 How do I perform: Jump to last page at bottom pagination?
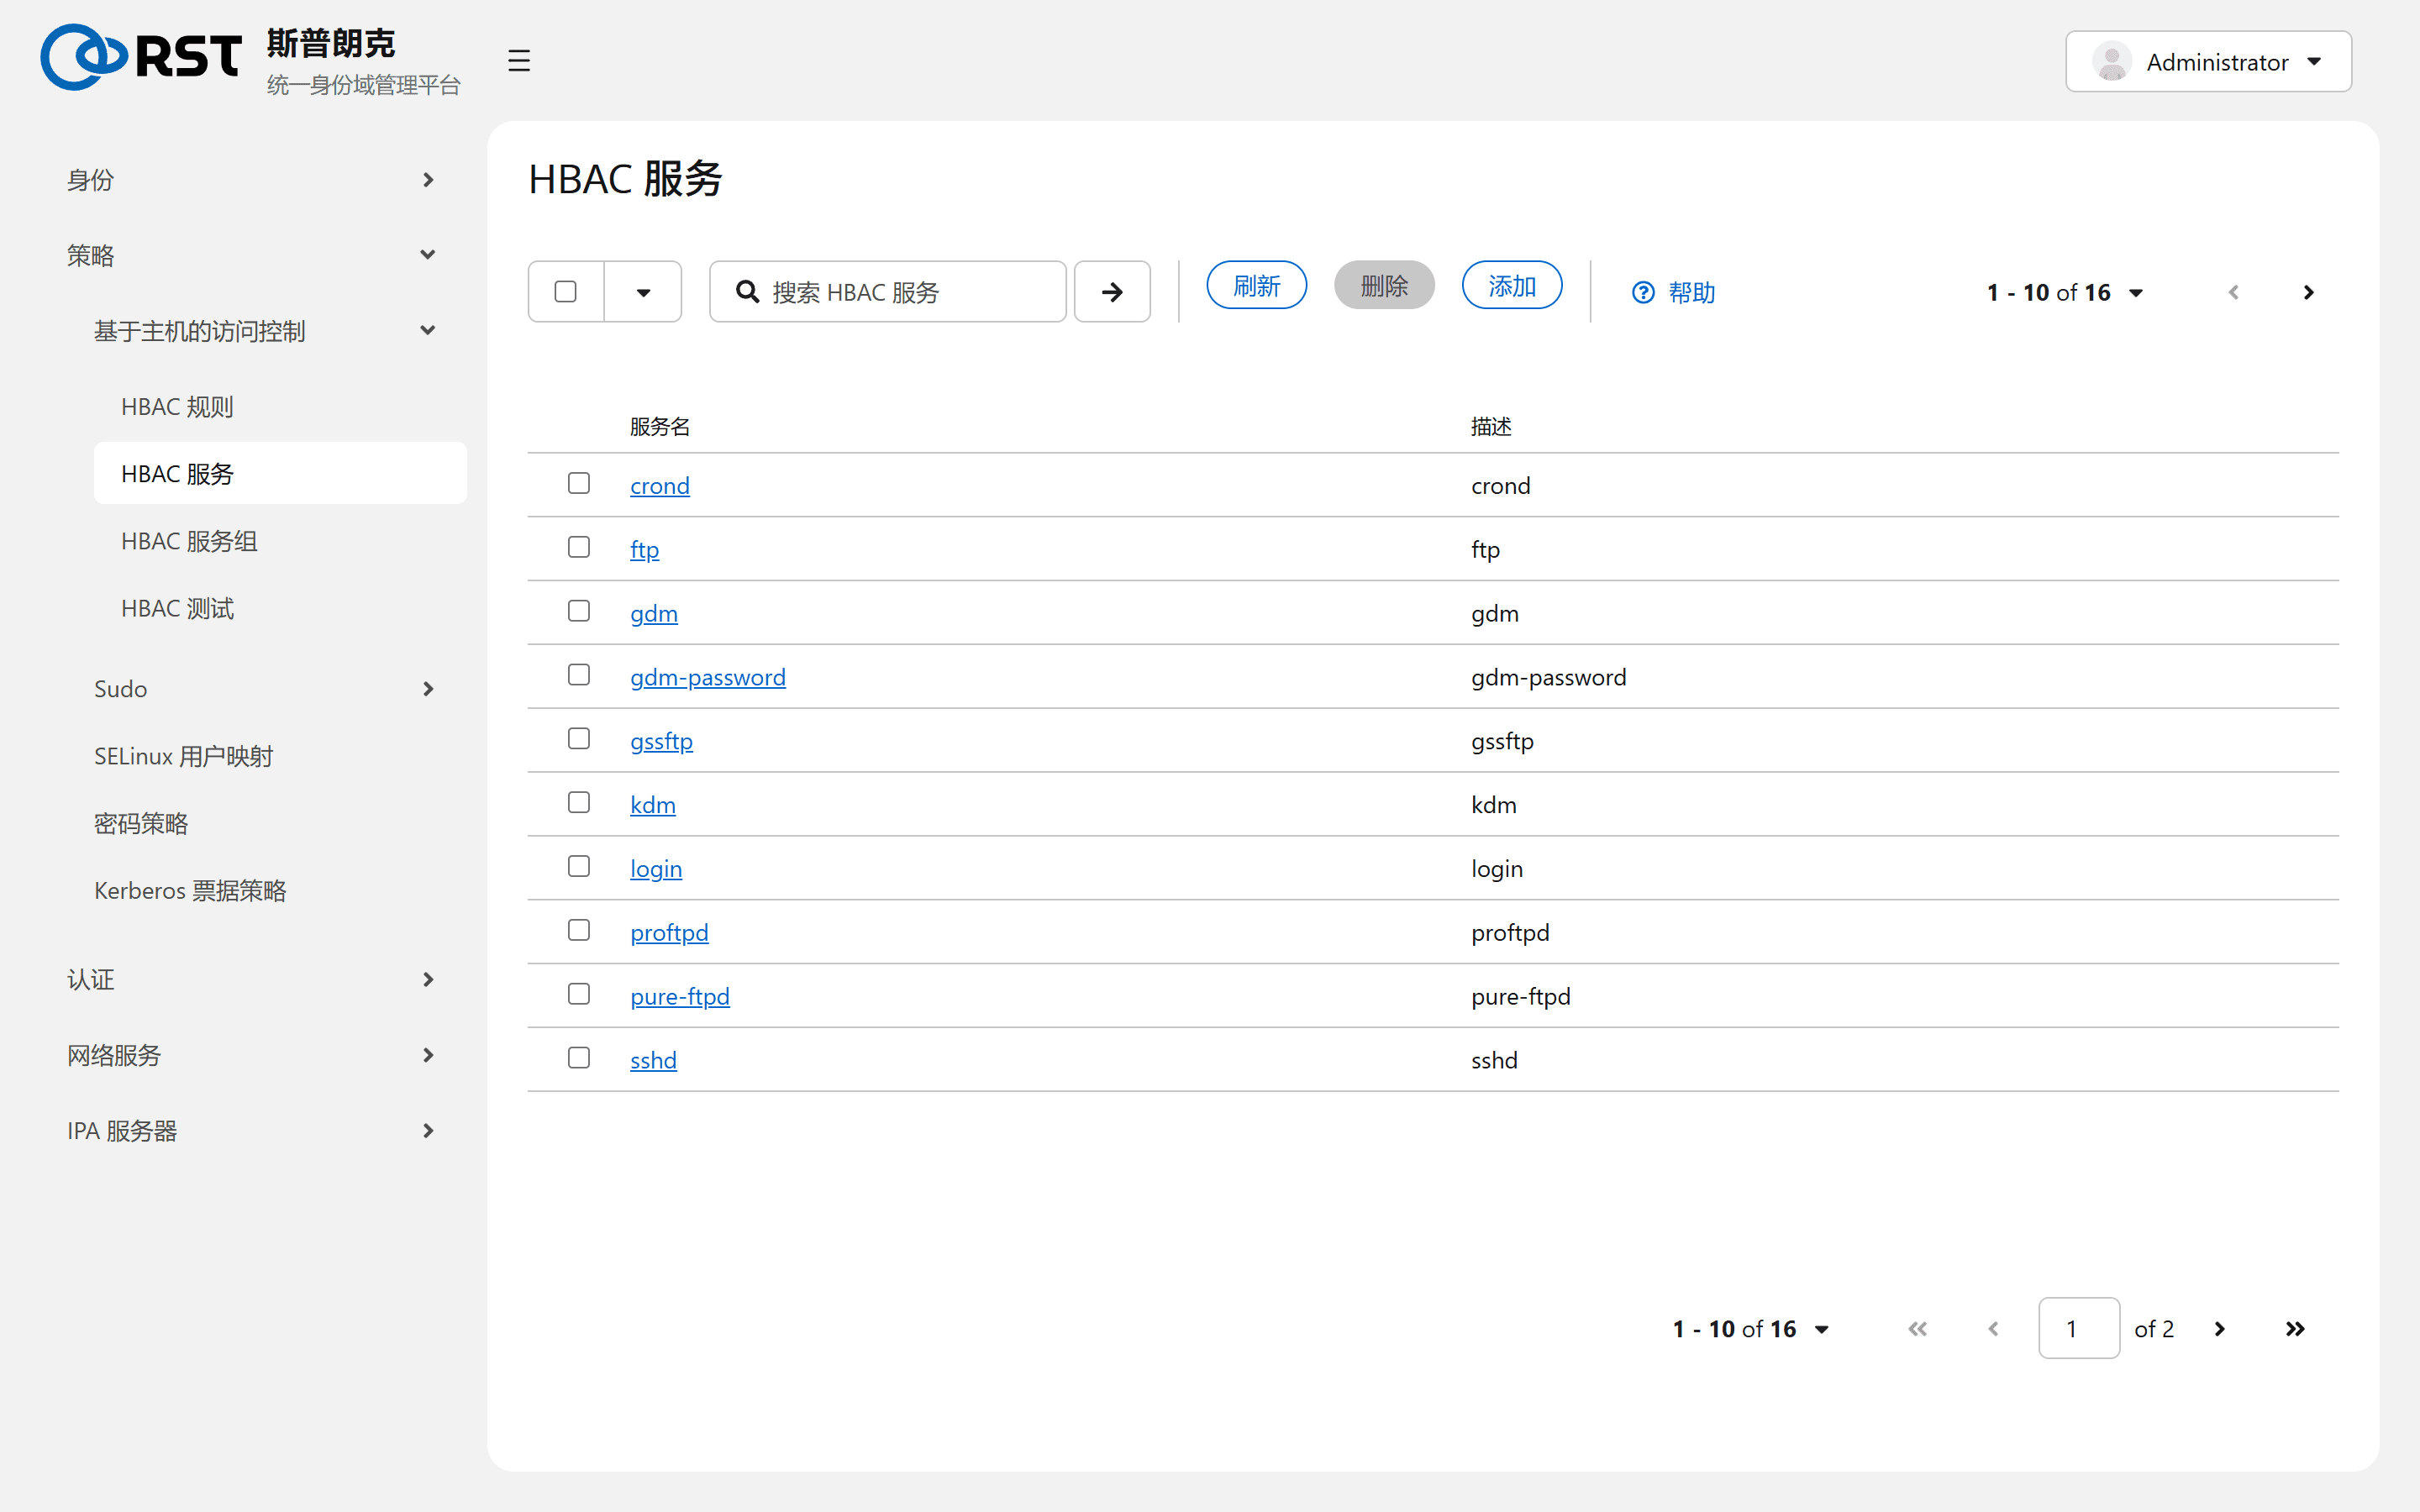(2295, 1328)
